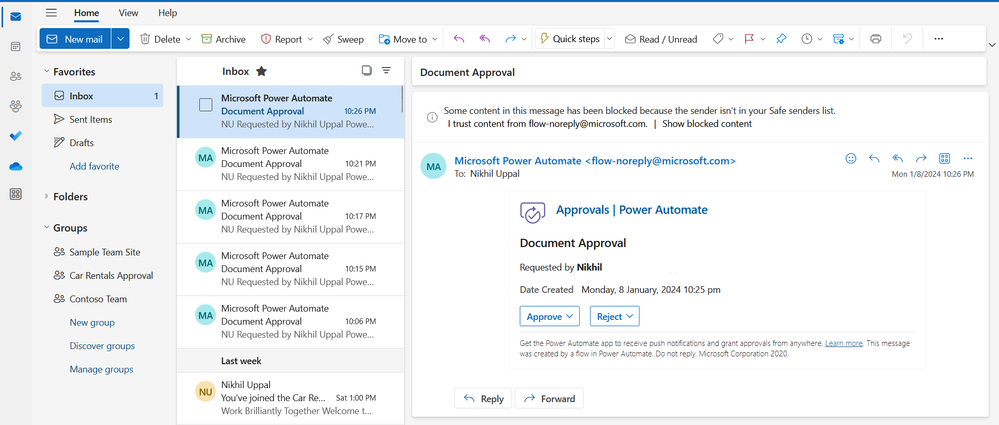999x425 pixels.
Task: Click the Reply button below the message
Action: [x=483, y=399]
